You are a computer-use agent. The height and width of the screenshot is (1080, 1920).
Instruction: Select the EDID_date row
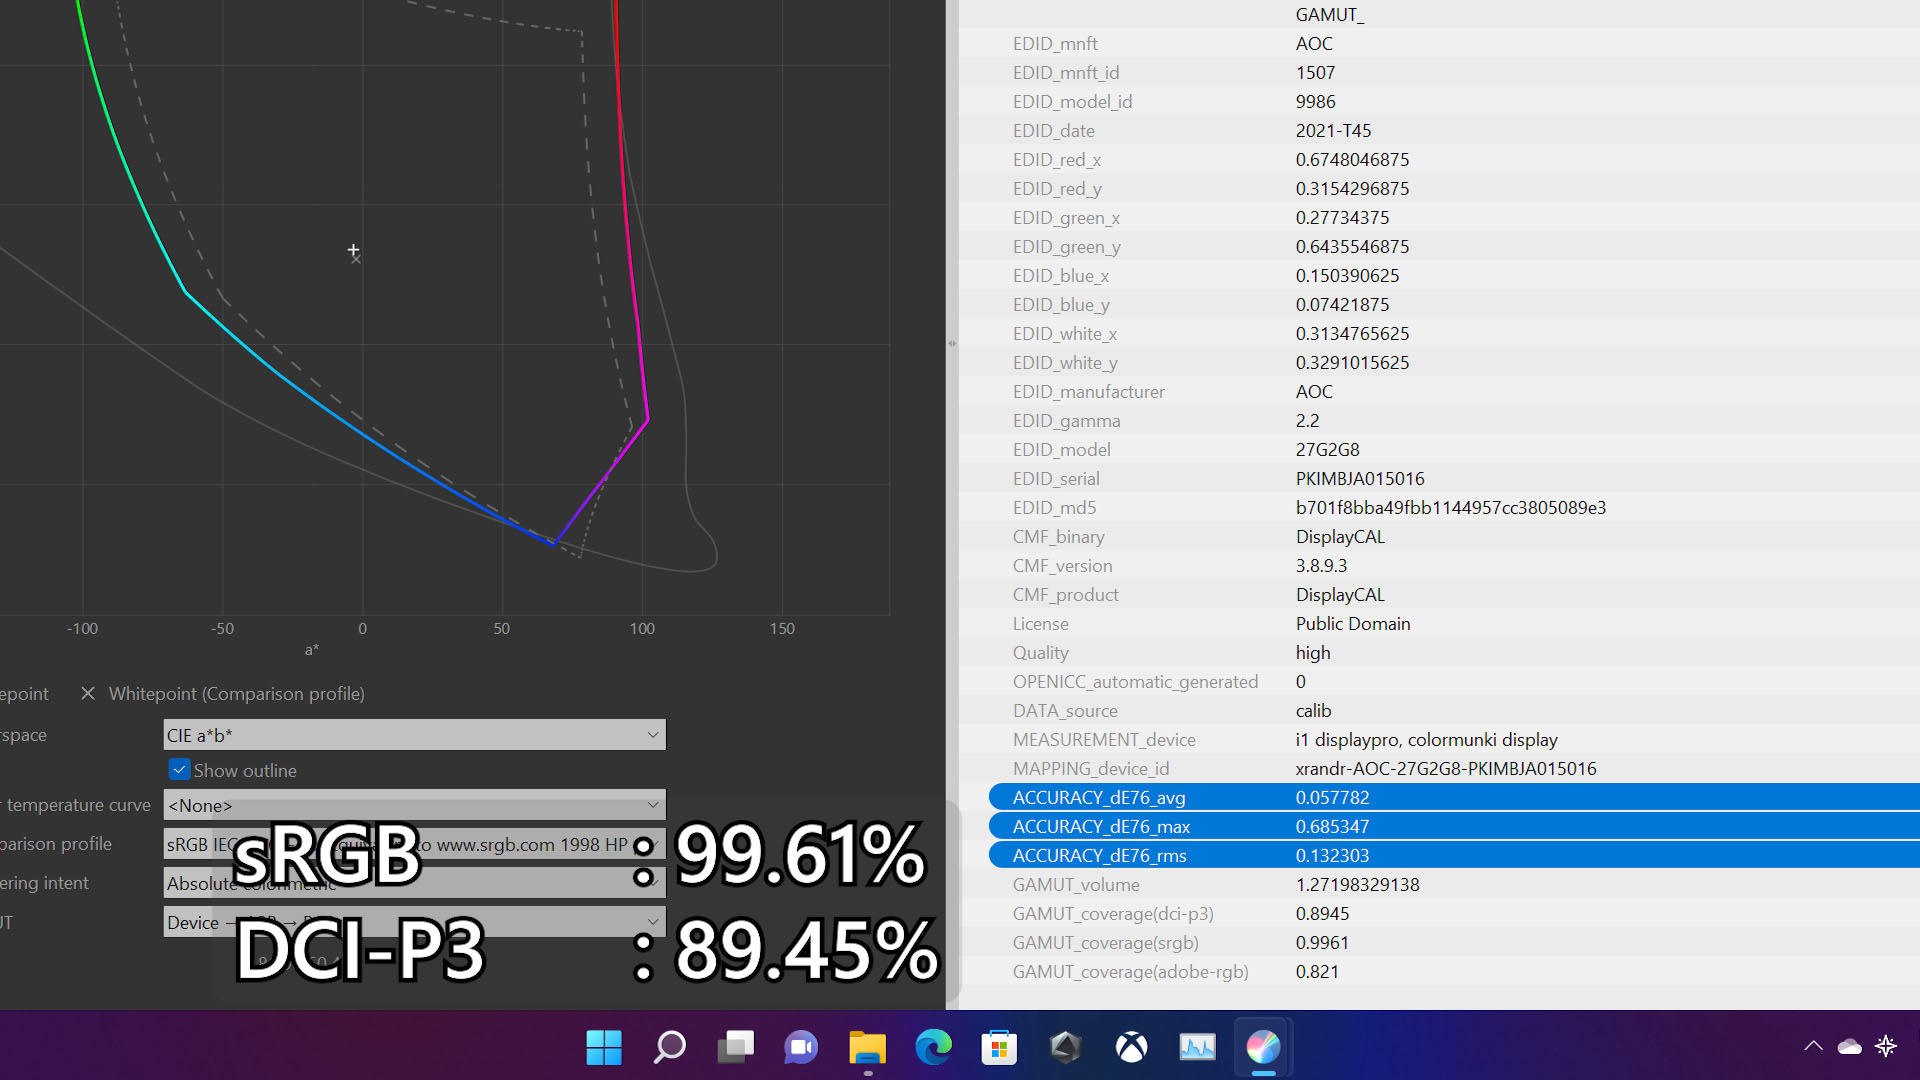1439,130
